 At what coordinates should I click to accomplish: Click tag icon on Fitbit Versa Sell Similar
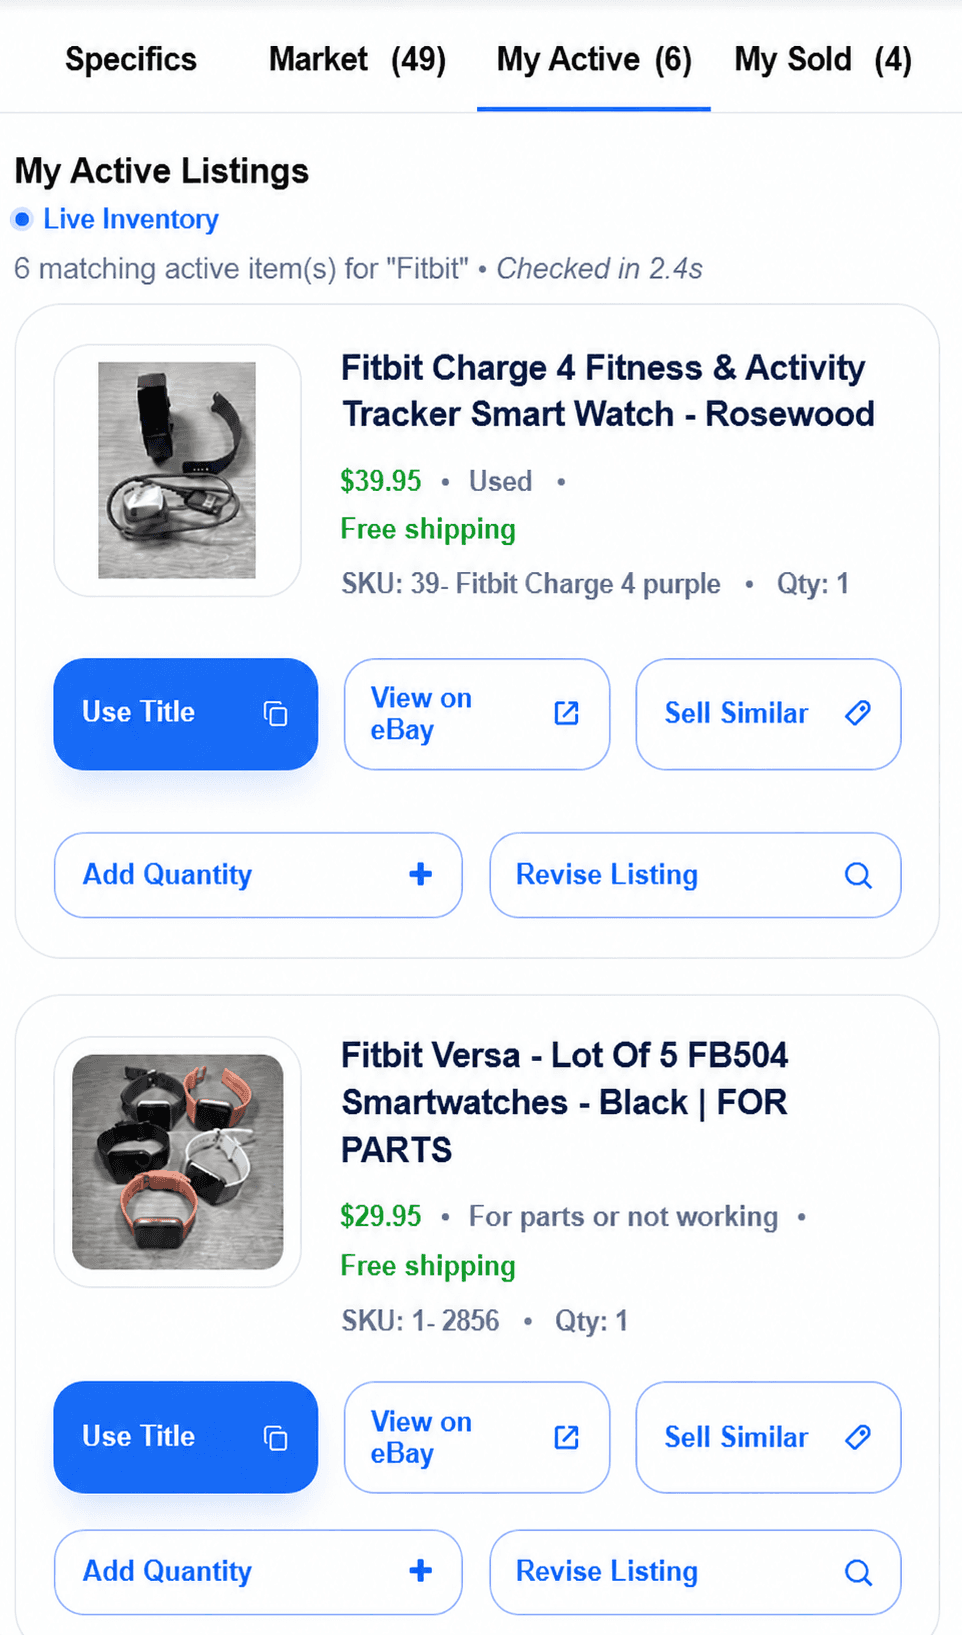(858, 1437)
